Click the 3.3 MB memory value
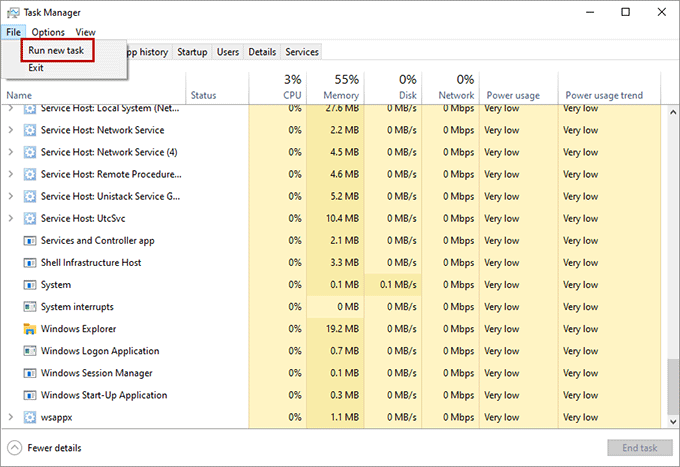 click(345, 263)
